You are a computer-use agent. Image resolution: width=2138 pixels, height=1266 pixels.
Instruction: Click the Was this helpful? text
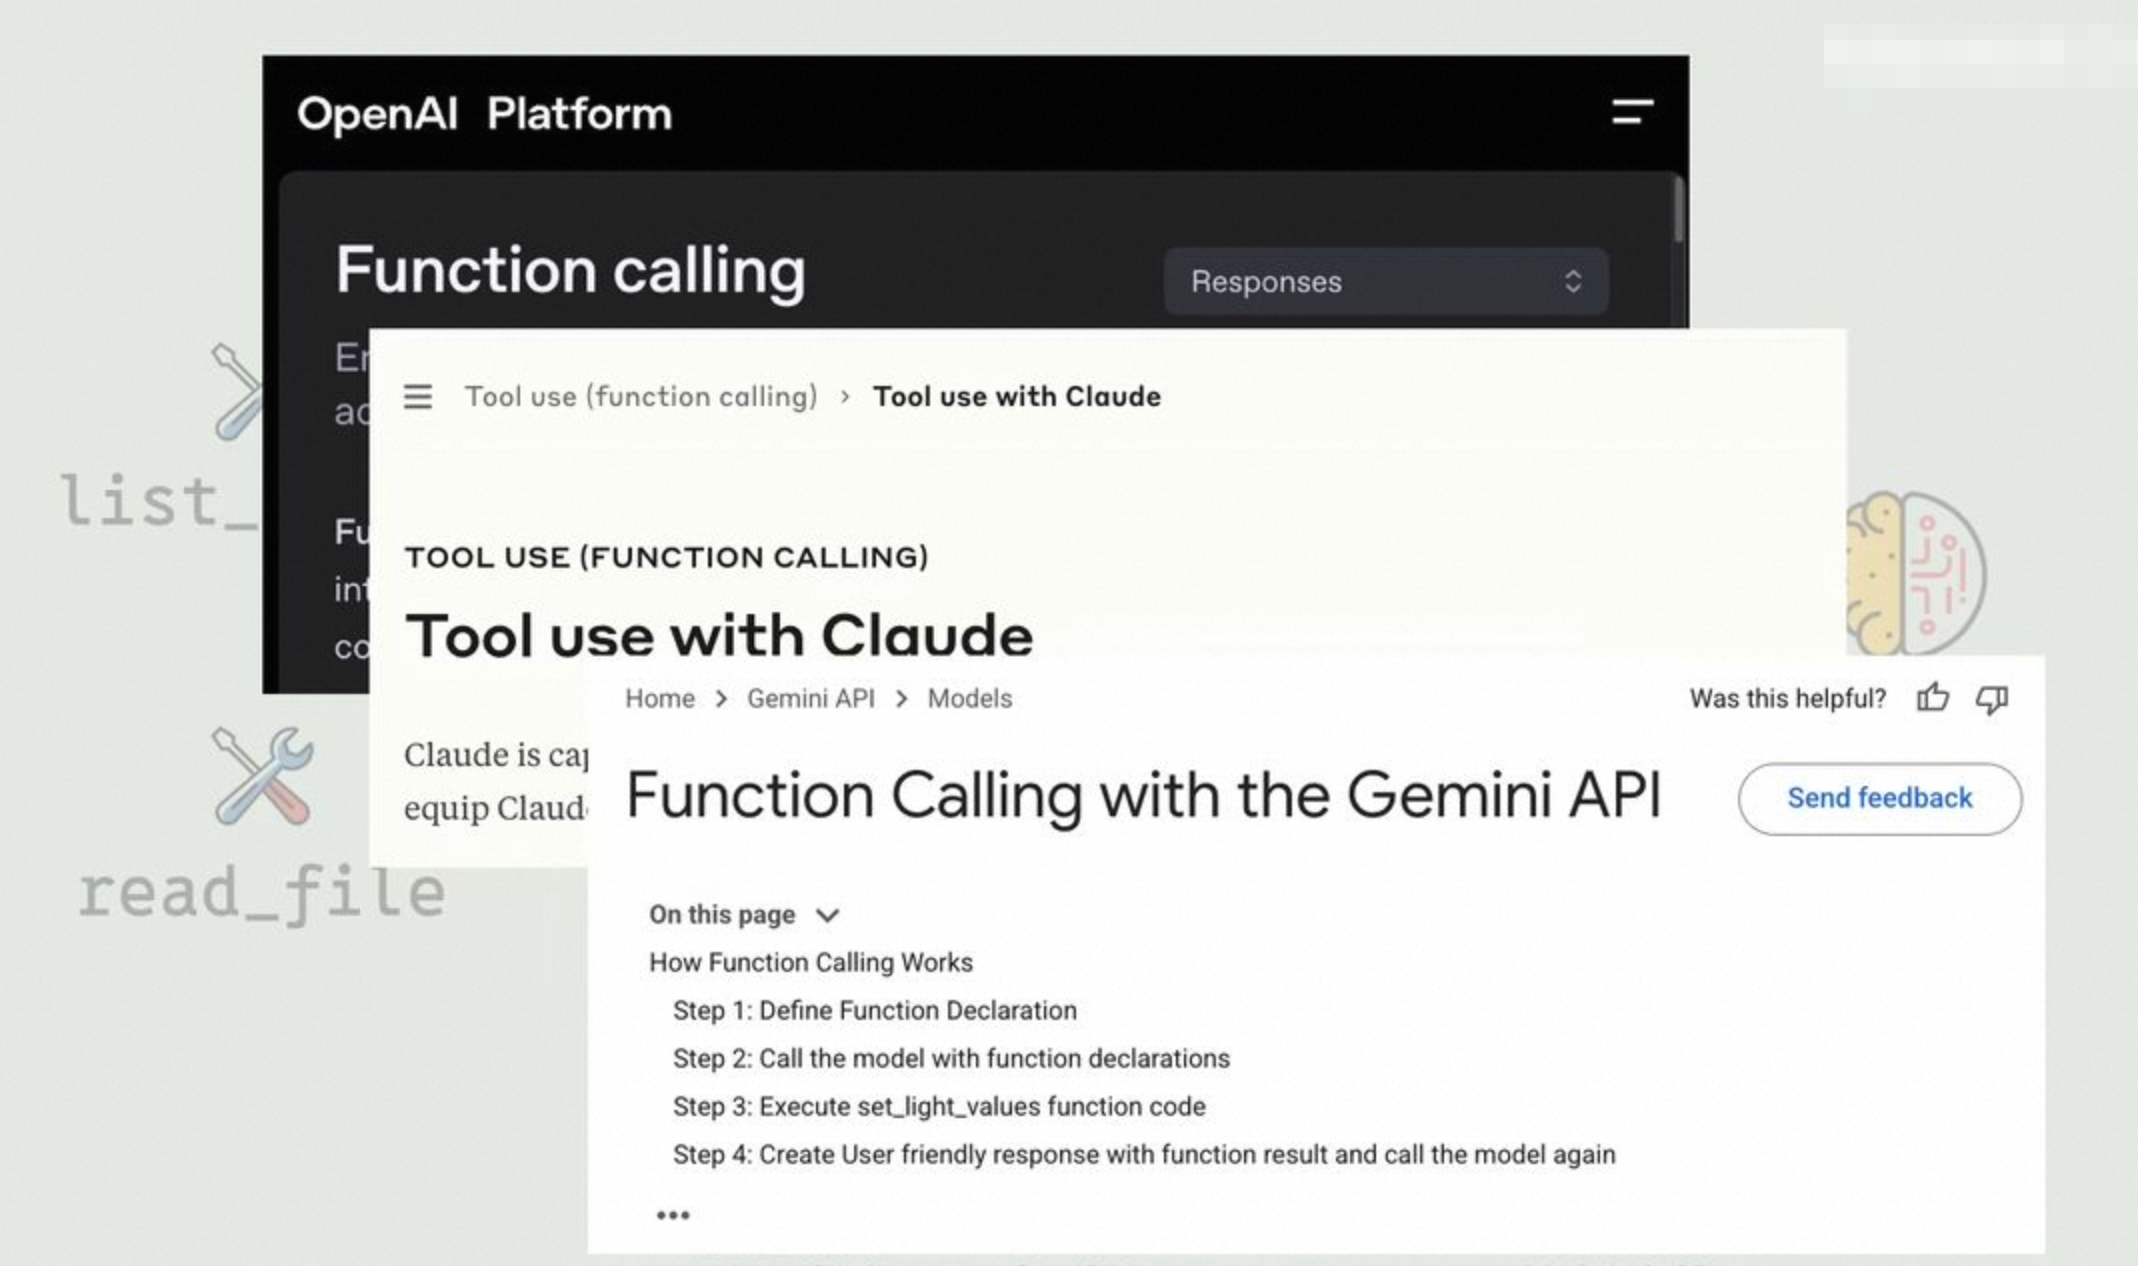click(x=1788, y=698)
